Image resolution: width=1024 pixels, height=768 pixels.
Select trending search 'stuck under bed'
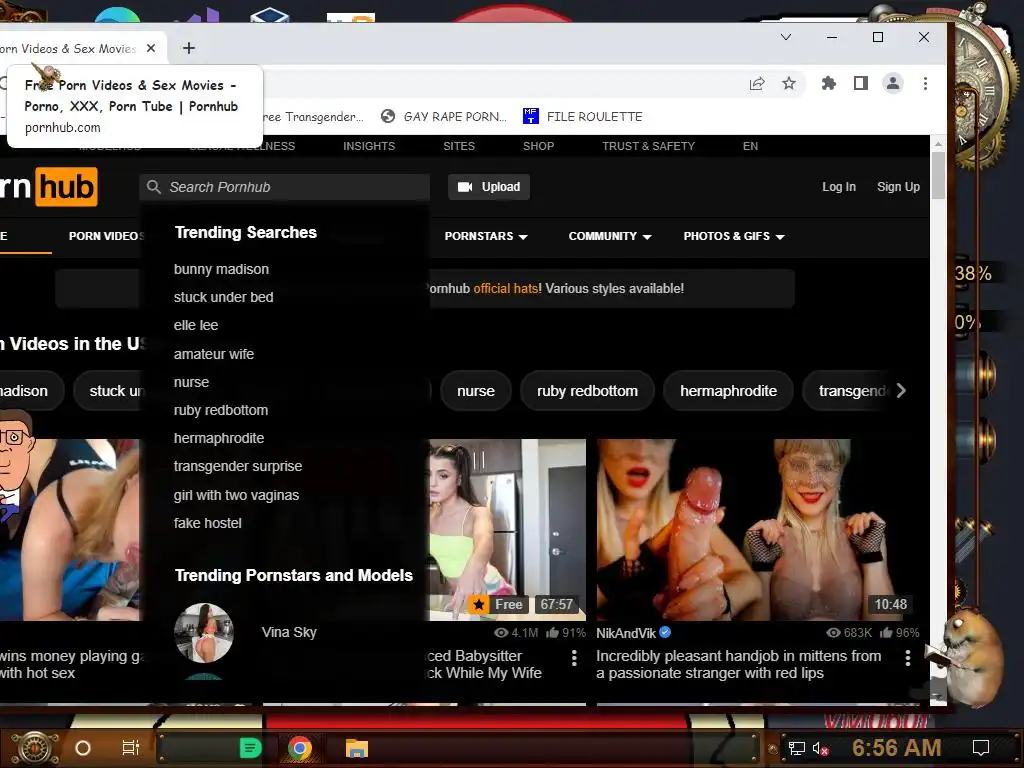(223, 297)
